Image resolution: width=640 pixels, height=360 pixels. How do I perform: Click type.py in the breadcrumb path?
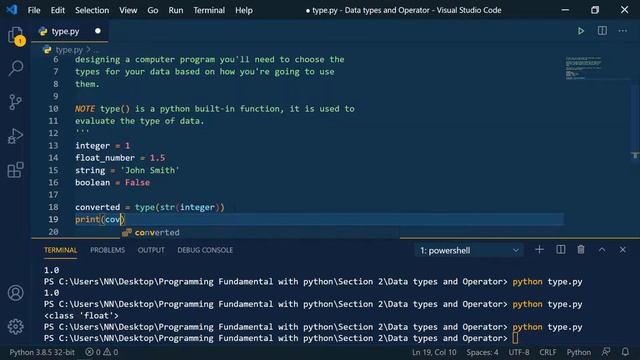(69, 50)
